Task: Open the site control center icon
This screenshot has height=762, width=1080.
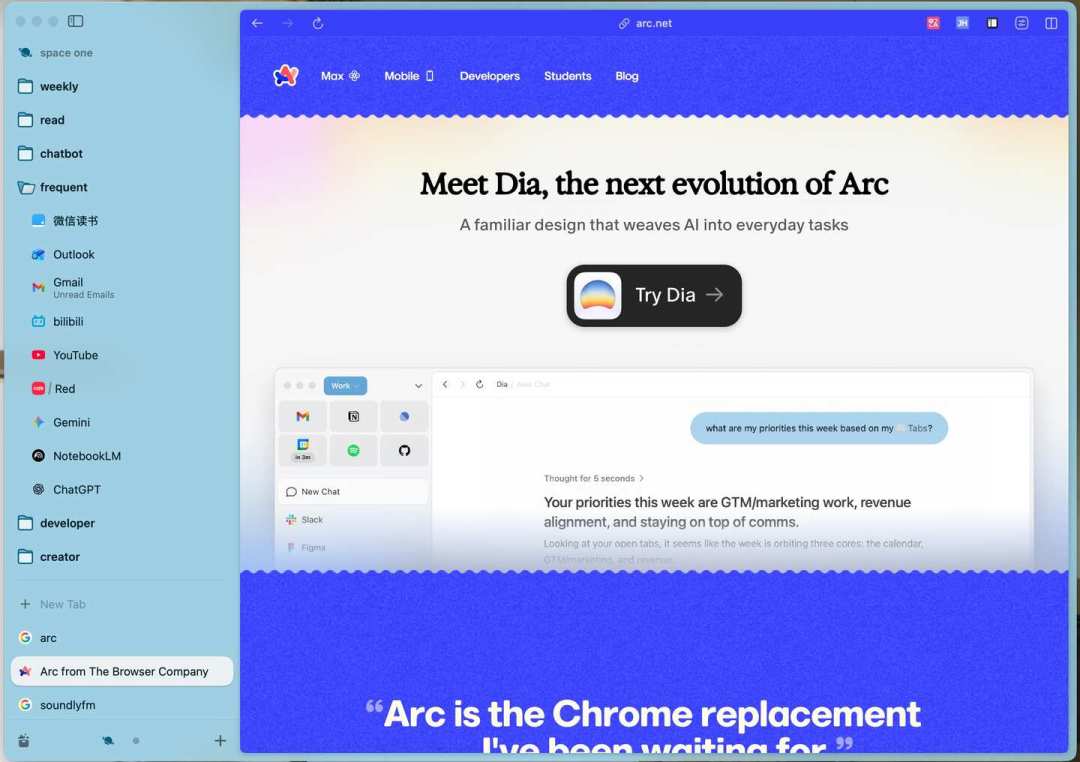Action: [x=1021, y=23]
